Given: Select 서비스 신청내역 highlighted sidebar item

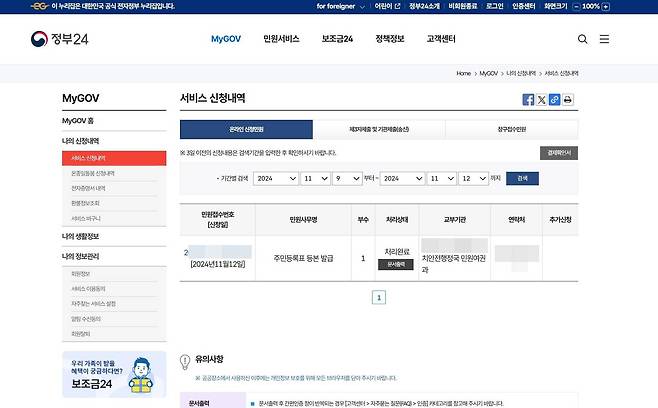Looking at the screenshot, I should tap(114, 158).
